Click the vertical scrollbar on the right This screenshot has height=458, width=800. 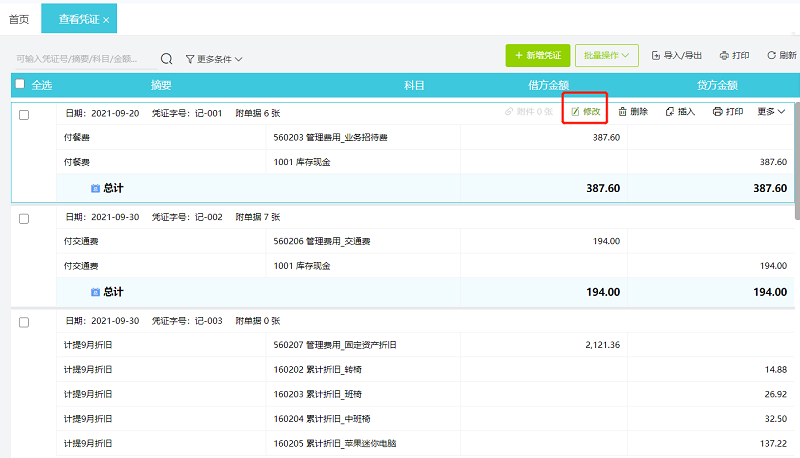pos(796,160)
